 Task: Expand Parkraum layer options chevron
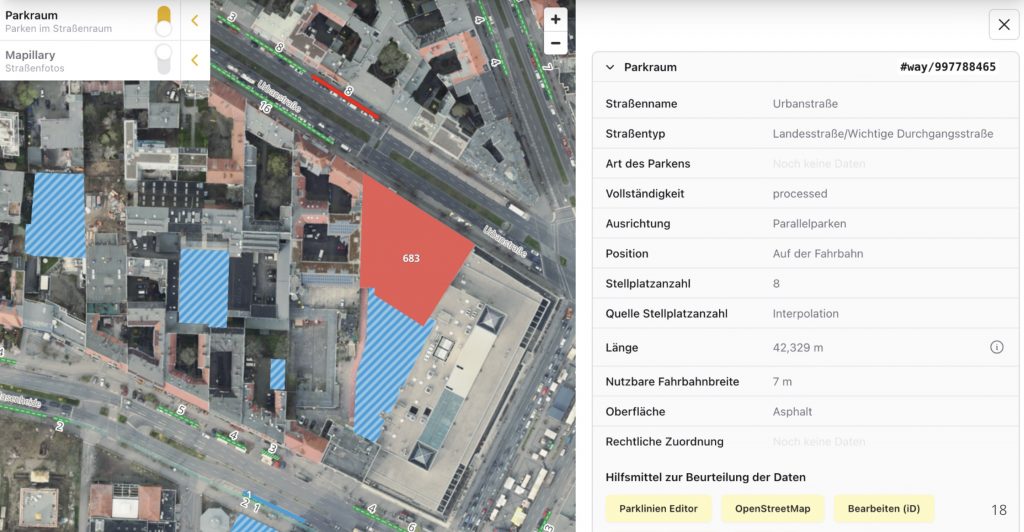click(195, 20)
